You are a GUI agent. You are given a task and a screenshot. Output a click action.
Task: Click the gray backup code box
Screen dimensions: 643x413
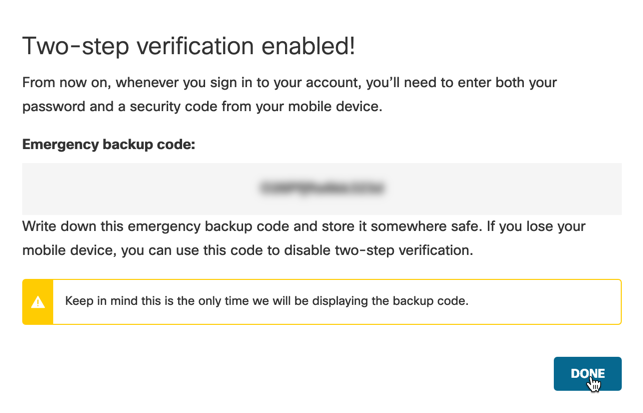pyautogui.click(x=322, y=189)
